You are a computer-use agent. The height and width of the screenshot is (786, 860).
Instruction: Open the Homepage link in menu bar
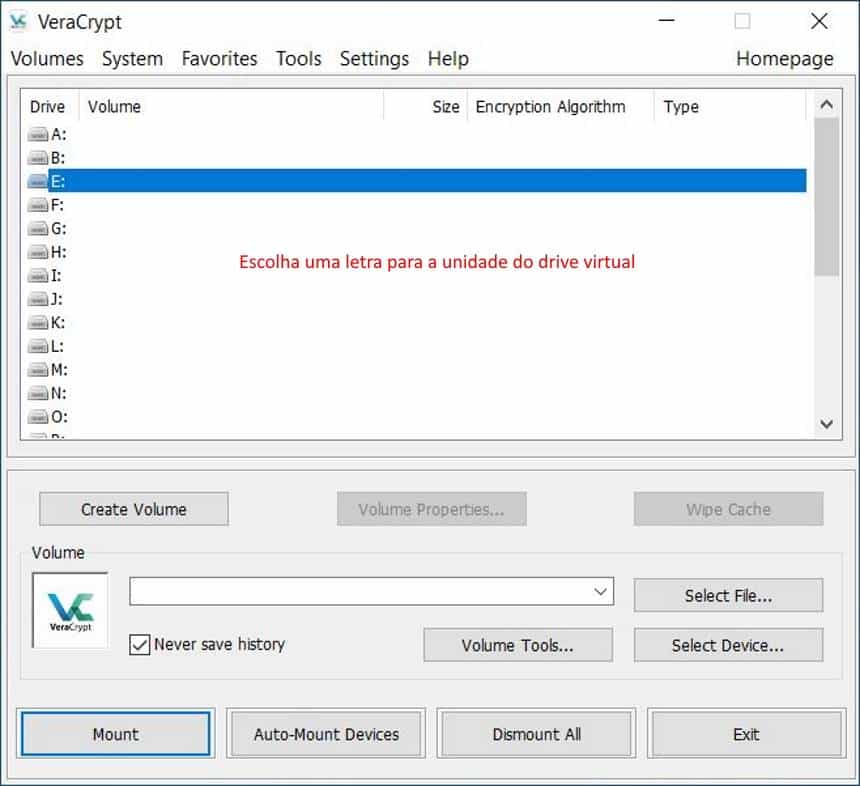[x=784, y=59]
